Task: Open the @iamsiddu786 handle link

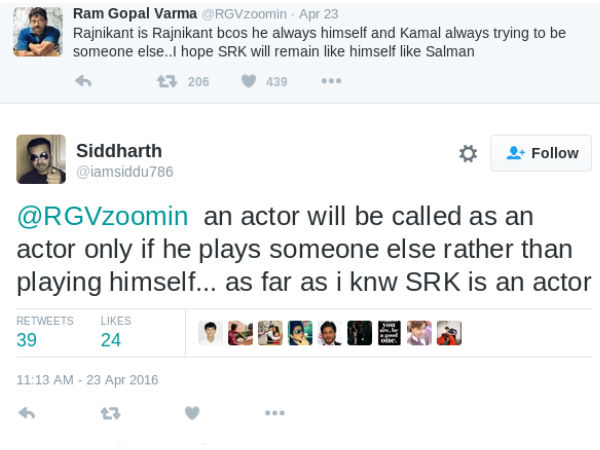Action: click(125, 172)
